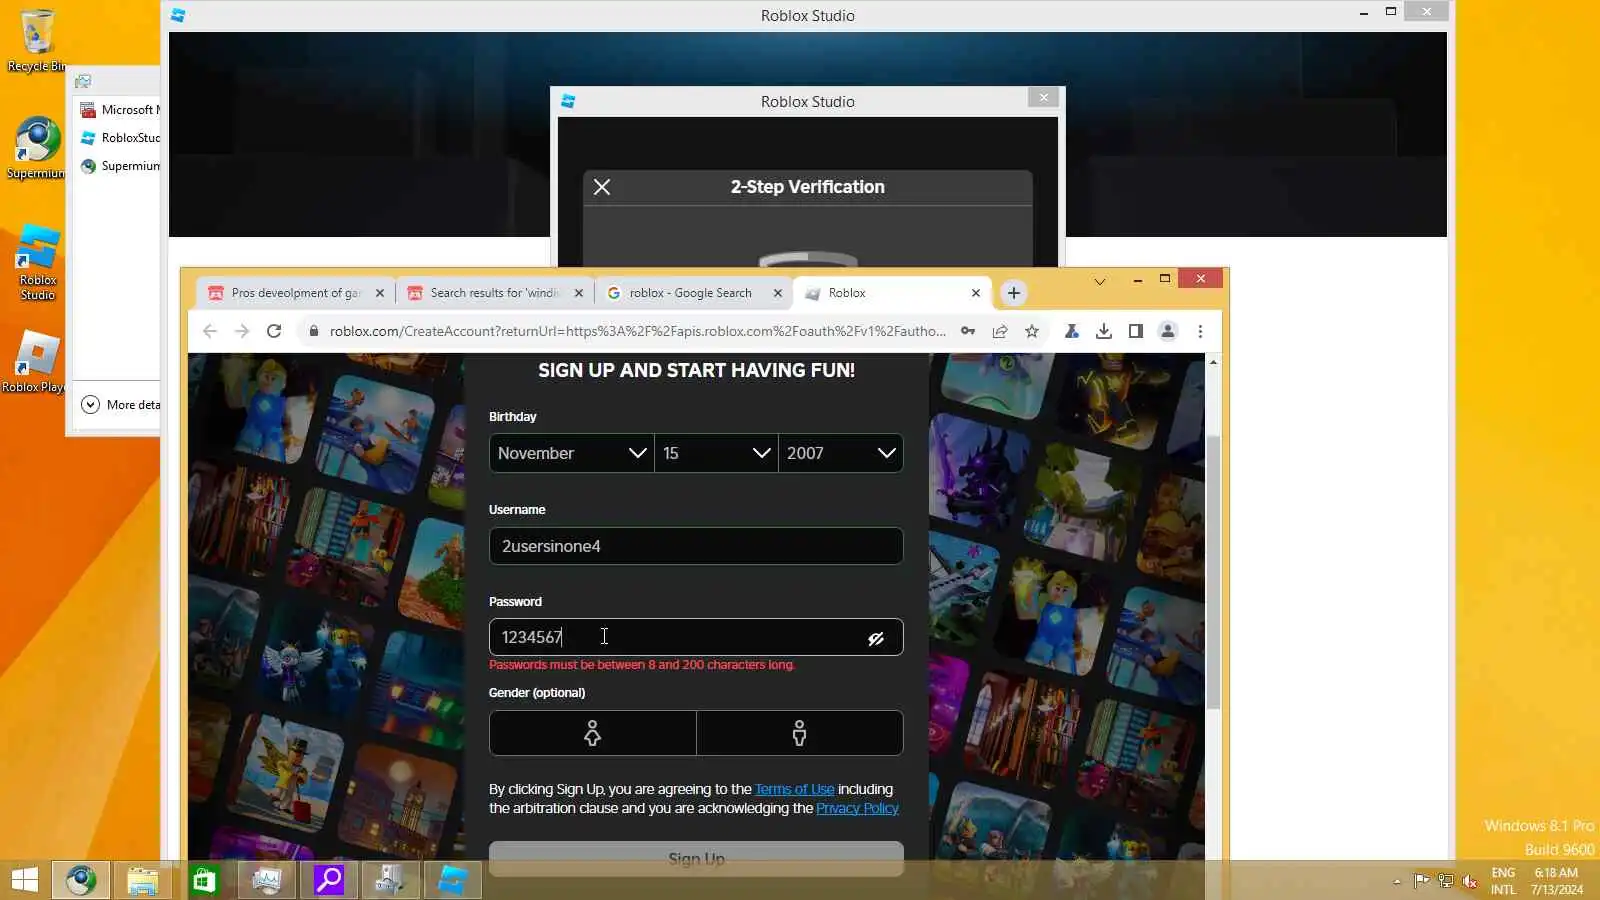Select the Supermium desktop shortcut
Viewport: 1600px width, 900px height.
37,148
